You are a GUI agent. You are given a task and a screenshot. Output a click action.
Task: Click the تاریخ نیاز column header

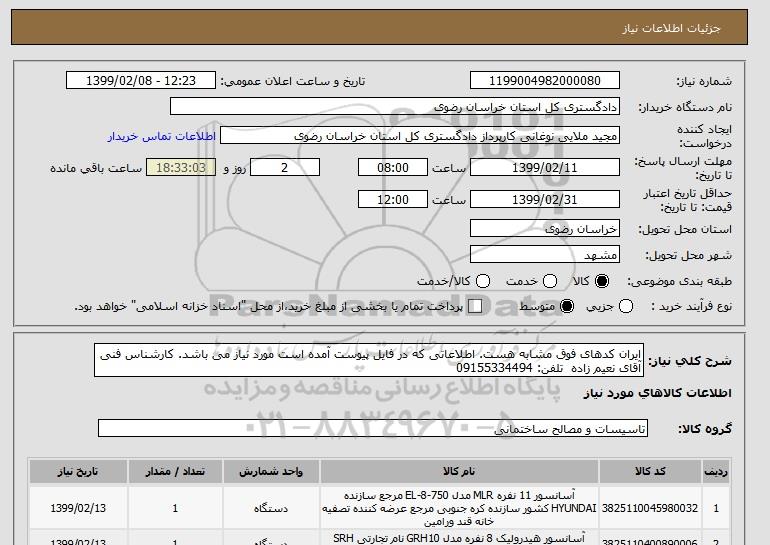click(78, 471)
